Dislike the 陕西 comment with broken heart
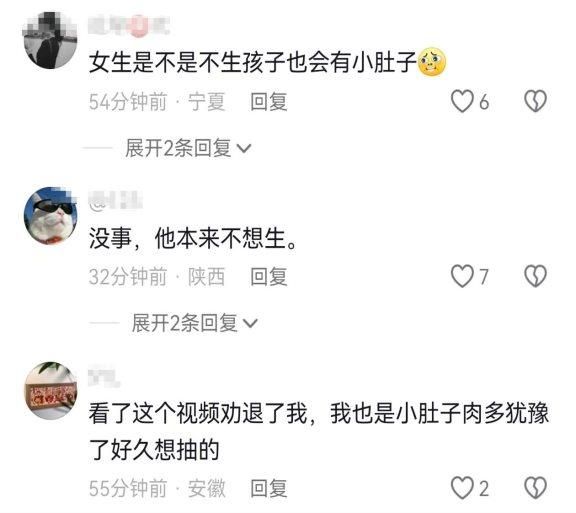This screenshot has width=576, height=513. [535, 276]
